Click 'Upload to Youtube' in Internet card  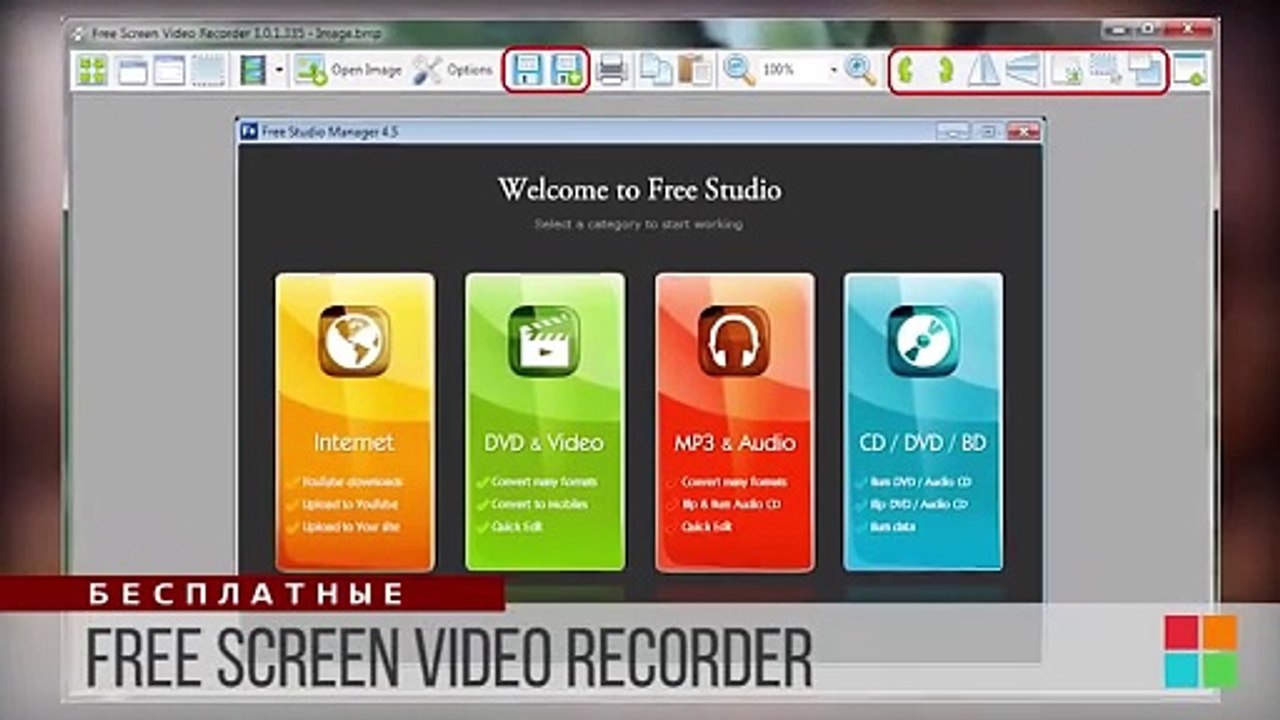[350, 504]
